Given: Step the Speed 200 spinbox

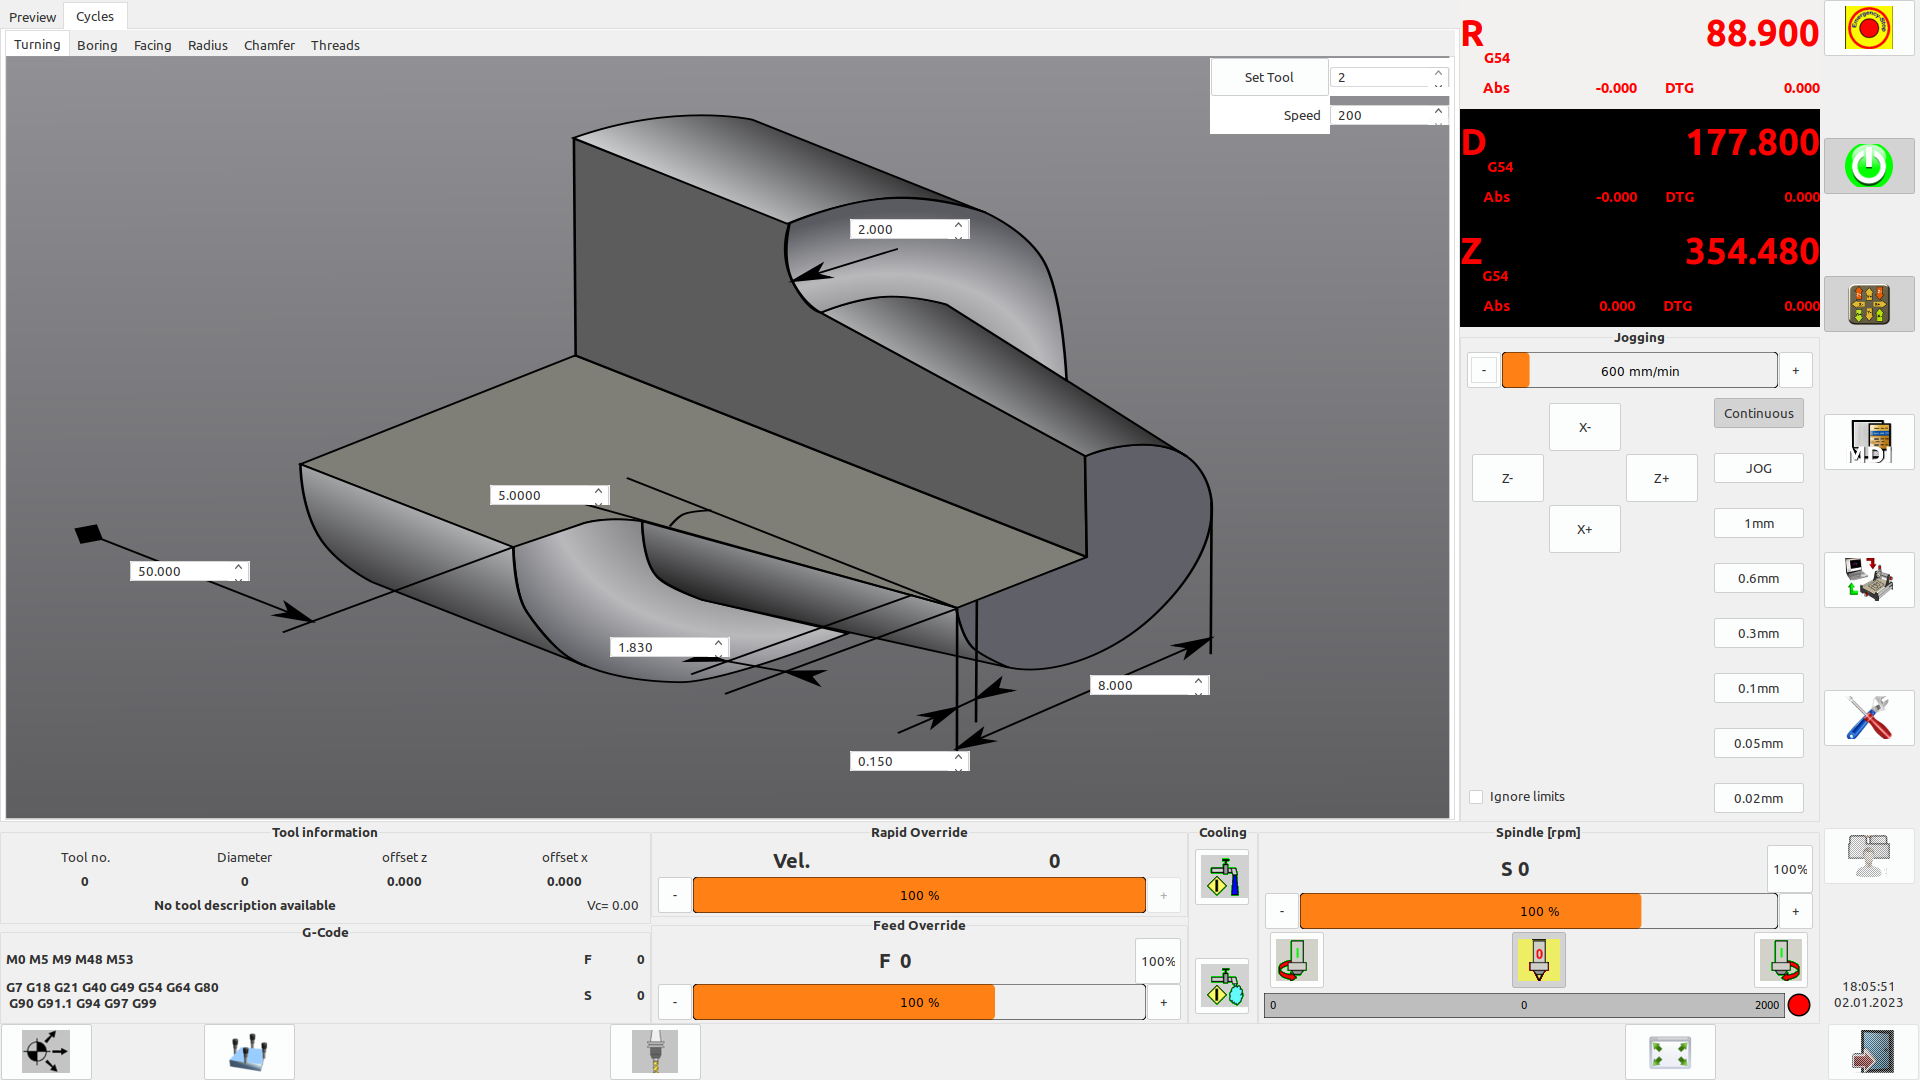Looking at the screenshot, I should pyautogui.click(x=1438, y=115).
